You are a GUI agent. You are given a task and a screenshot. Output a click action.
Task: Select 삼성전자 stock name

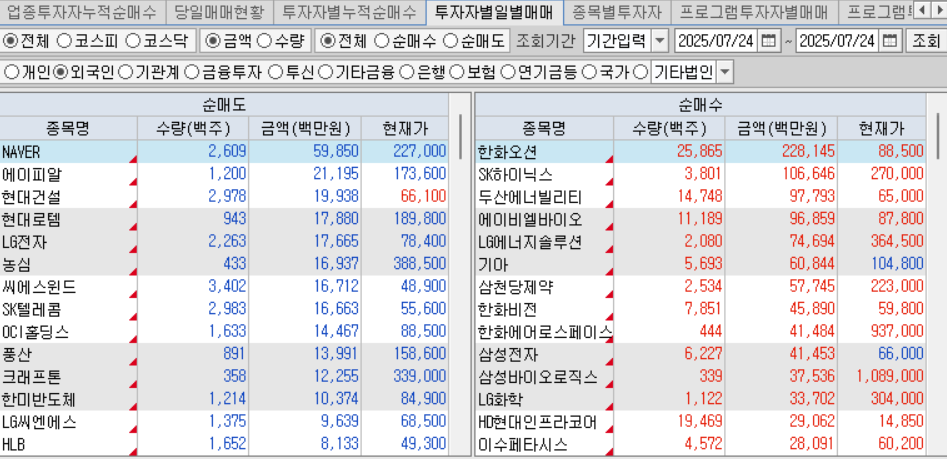point(507,355)
